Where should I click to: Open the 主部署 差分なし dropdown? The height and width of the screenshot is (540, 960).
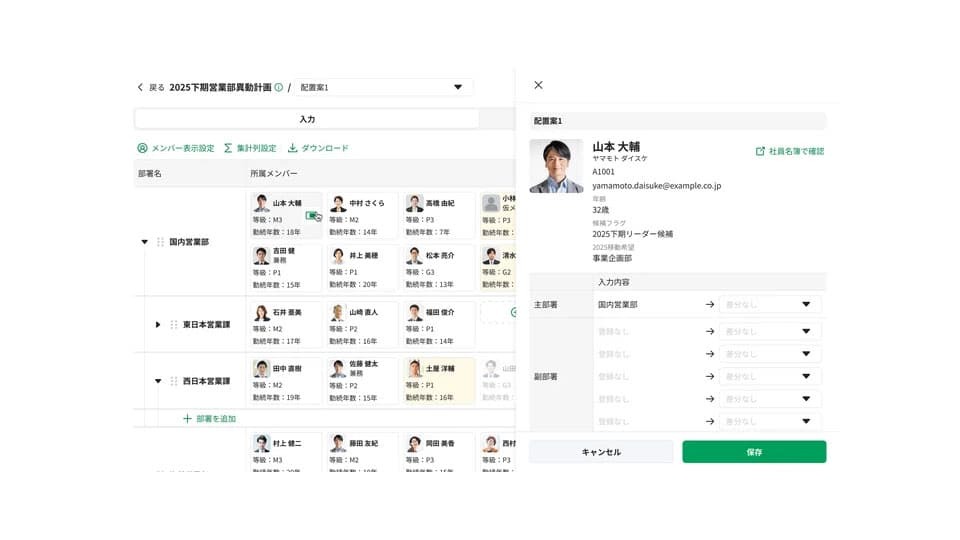click(770, 304)
